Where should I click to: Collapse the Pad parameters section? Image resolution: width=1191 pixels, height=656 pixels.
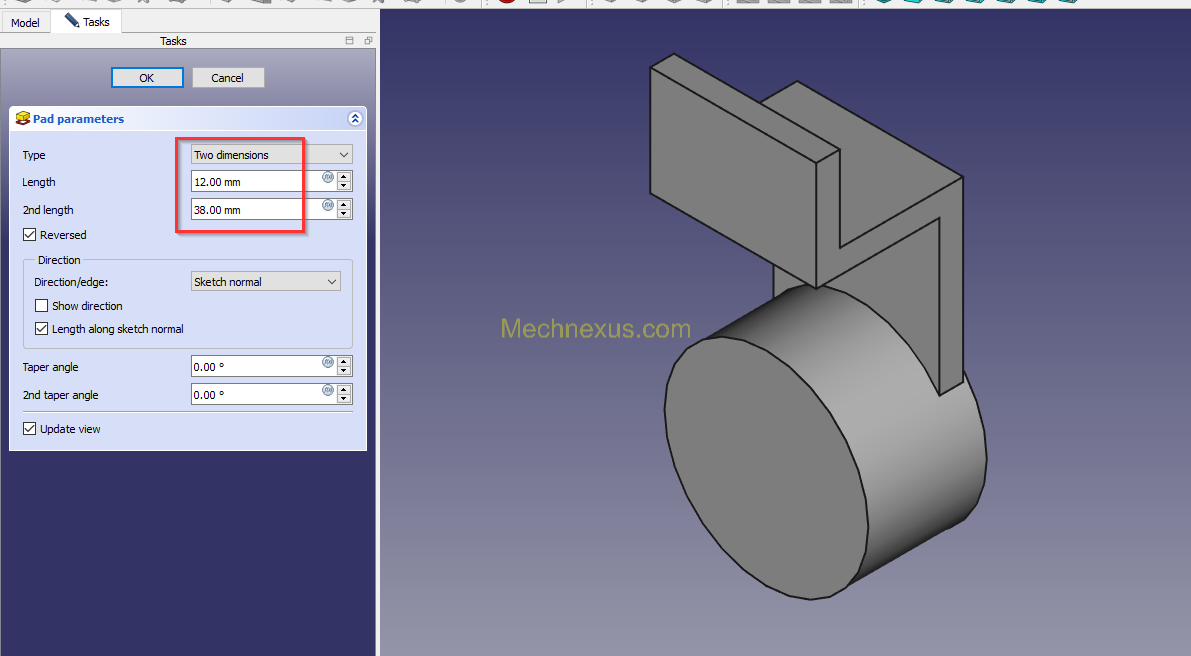pyautogui.click(x=355, y=118)
